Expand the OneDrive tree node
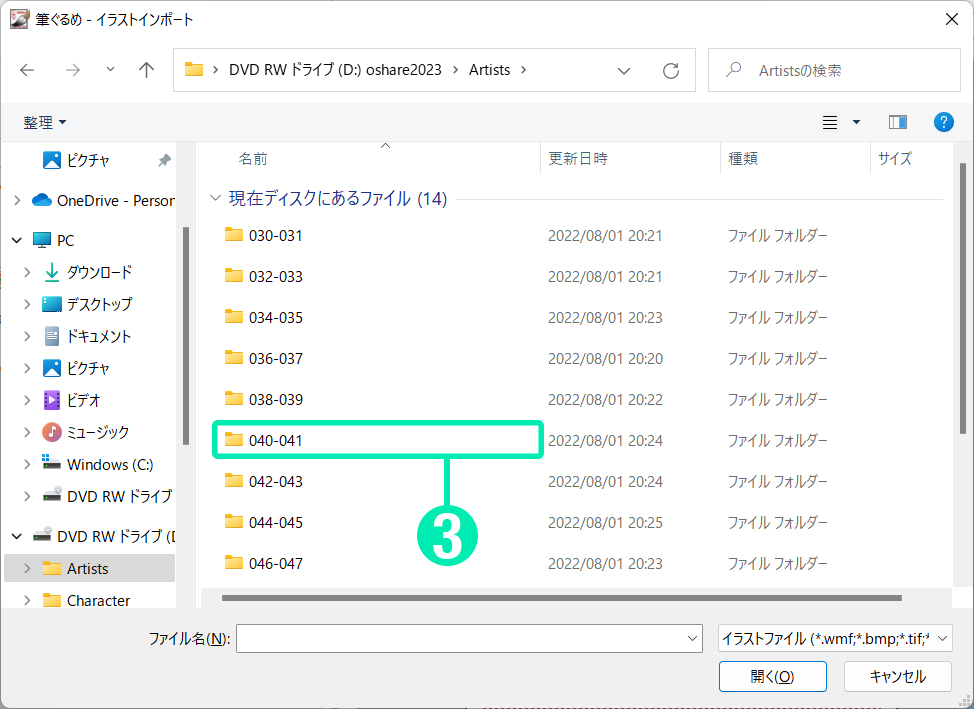This screenshot has width=974, height=709. (17, 200)
